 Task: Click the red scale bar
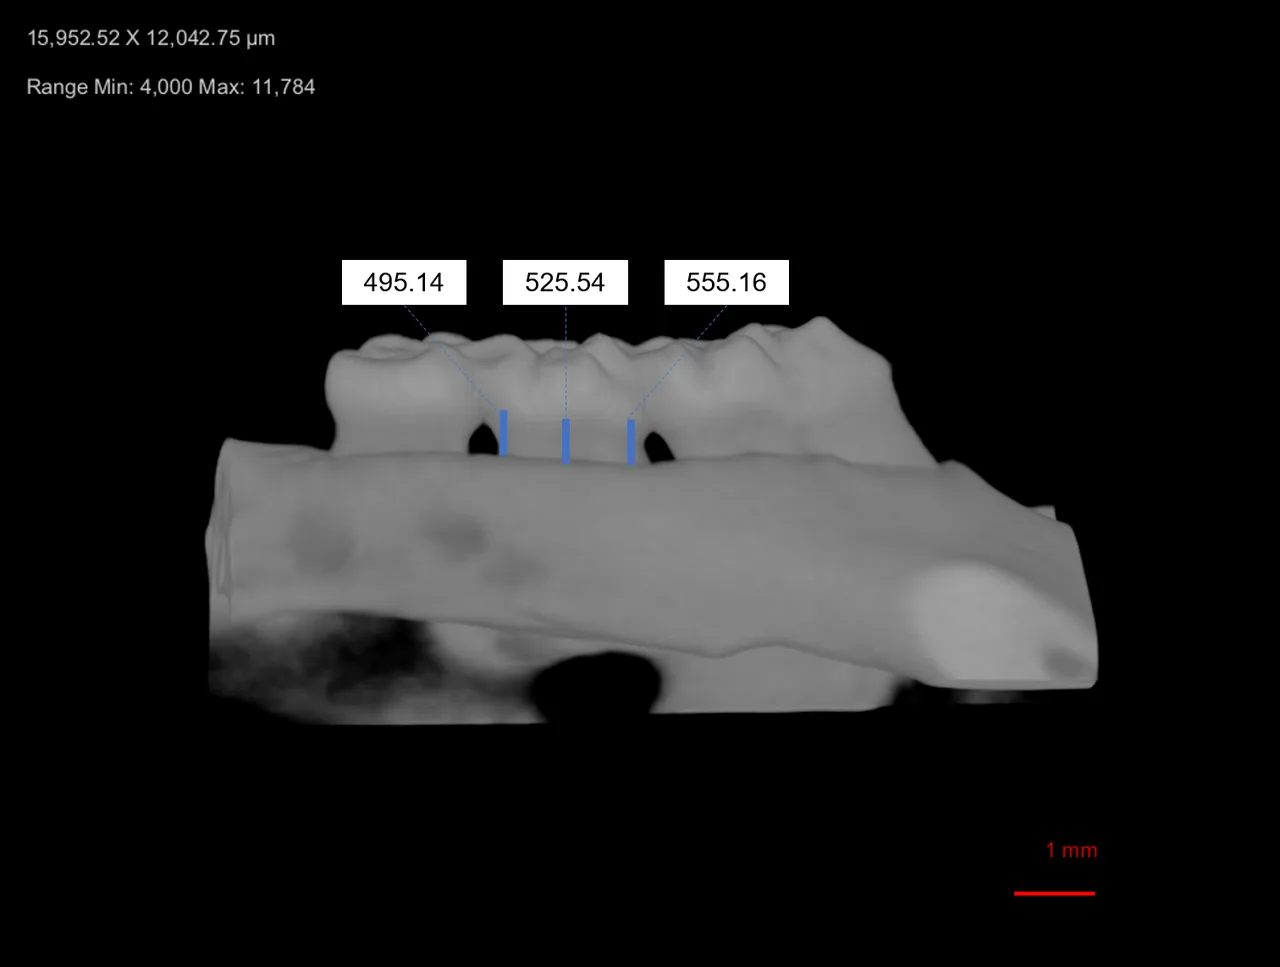pos(1054,893)
